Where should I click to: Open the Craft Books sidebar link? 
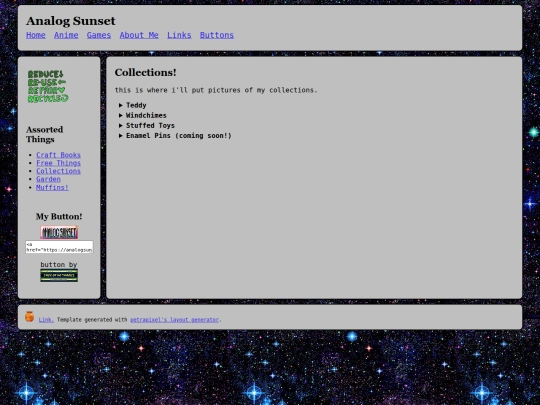point(59,155)
